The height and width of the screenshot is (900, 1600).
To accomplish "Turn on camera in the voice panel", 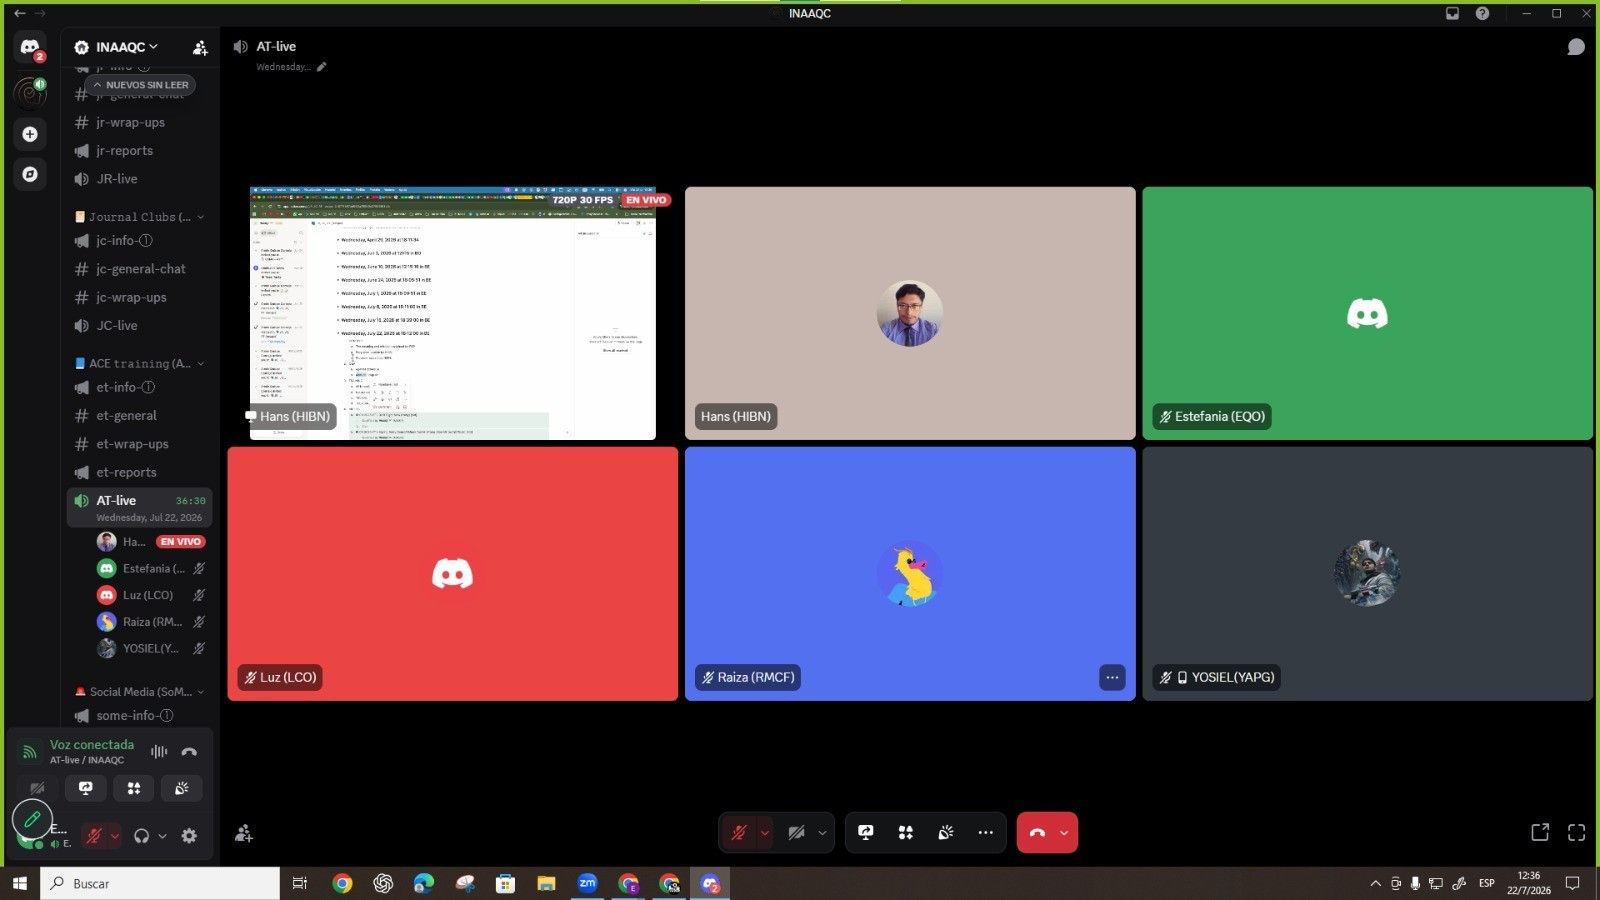I will (37, 788).
